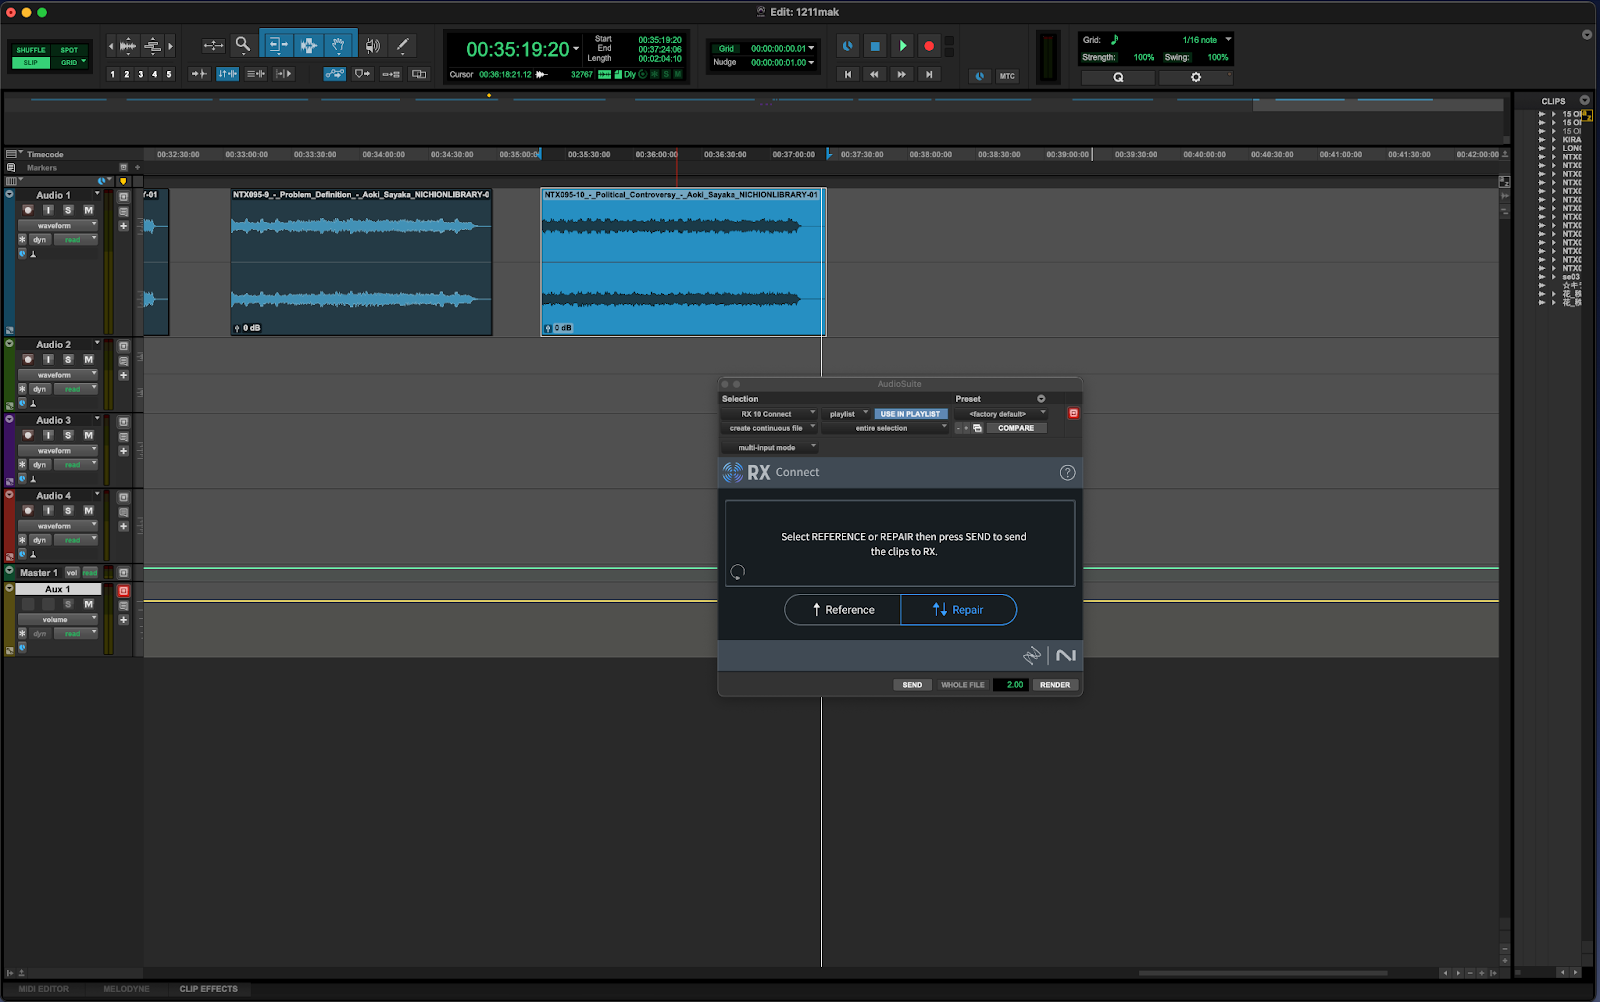
Task: Open RX Connect help question mark
Action: pos(1067,473)
